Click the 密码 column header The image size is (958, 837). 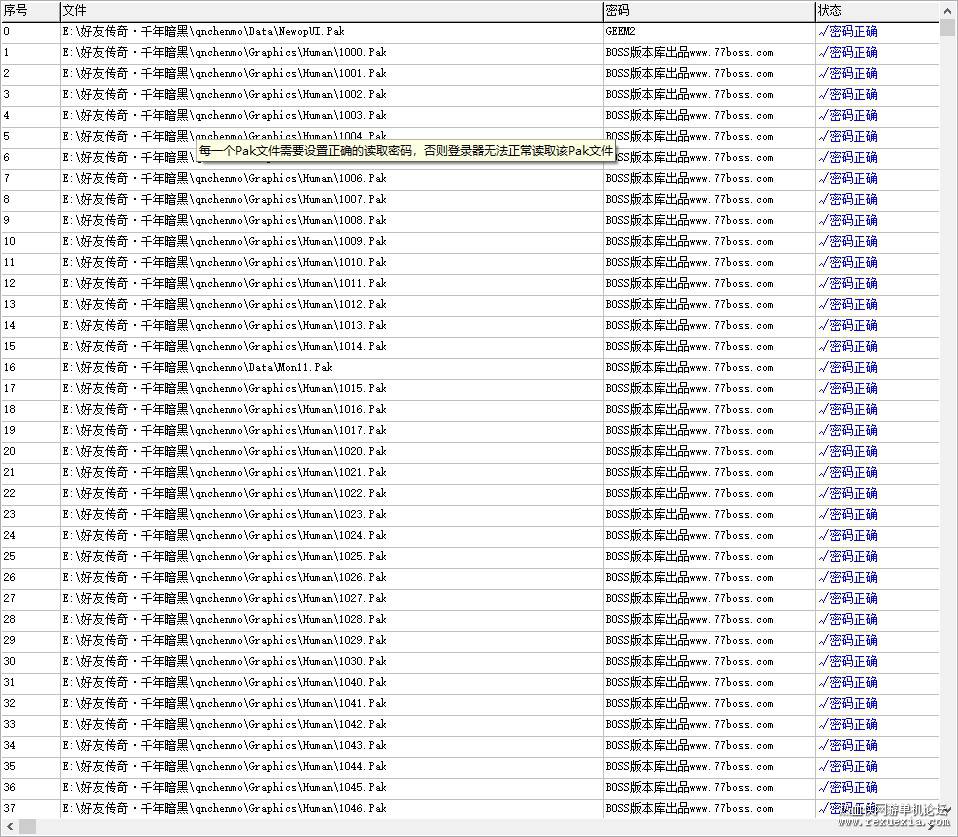tap(709, 10)
